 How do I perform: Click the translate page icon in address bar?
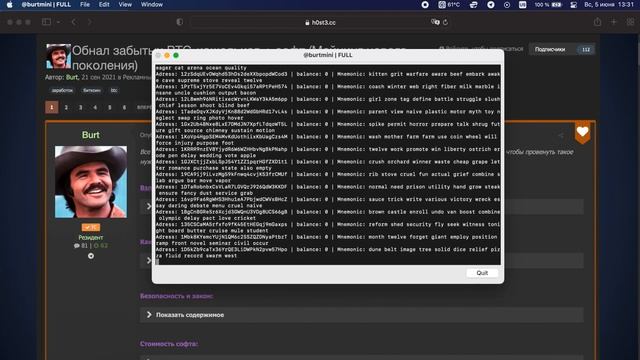click(435, 22)
